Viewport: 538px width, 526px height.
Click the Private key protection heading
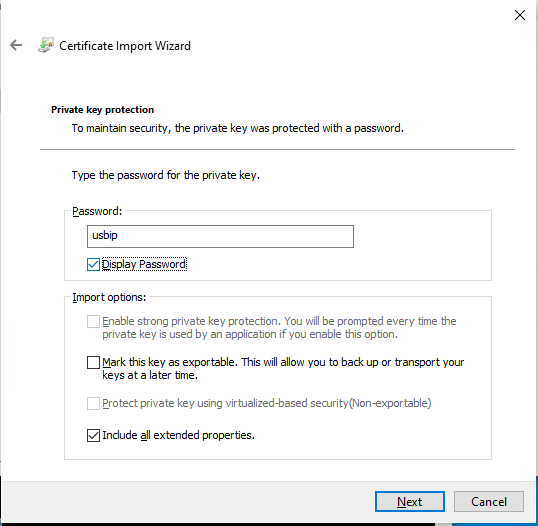[103, 110]
